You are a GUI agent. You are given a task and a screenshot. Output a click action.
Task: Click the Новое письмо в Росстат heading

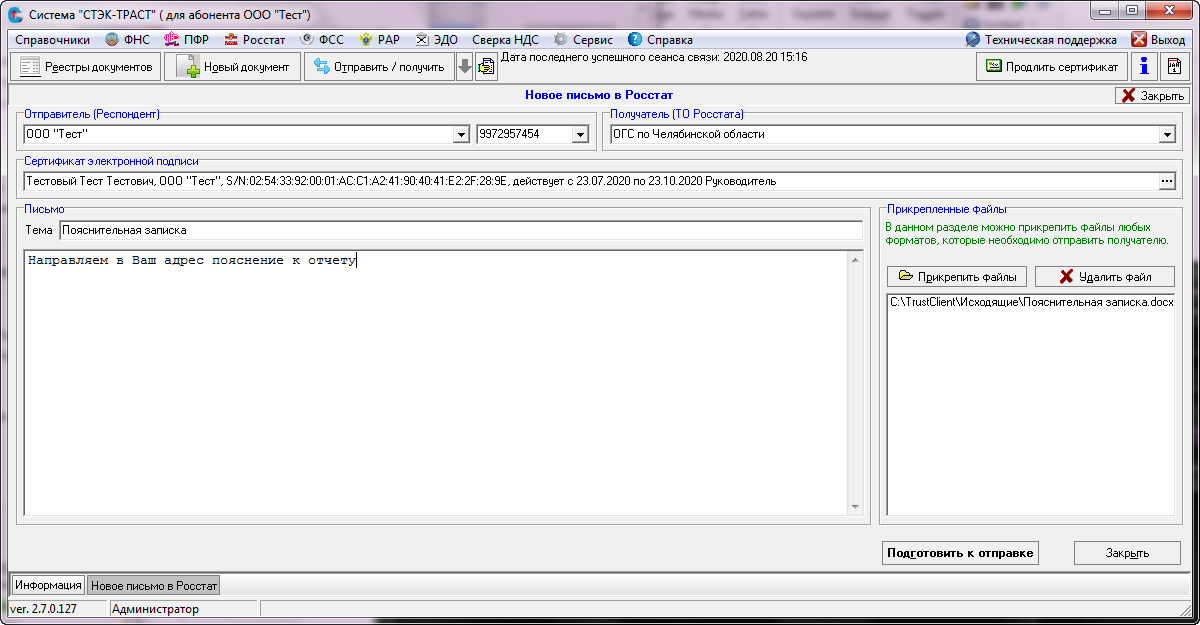(599, 95)
